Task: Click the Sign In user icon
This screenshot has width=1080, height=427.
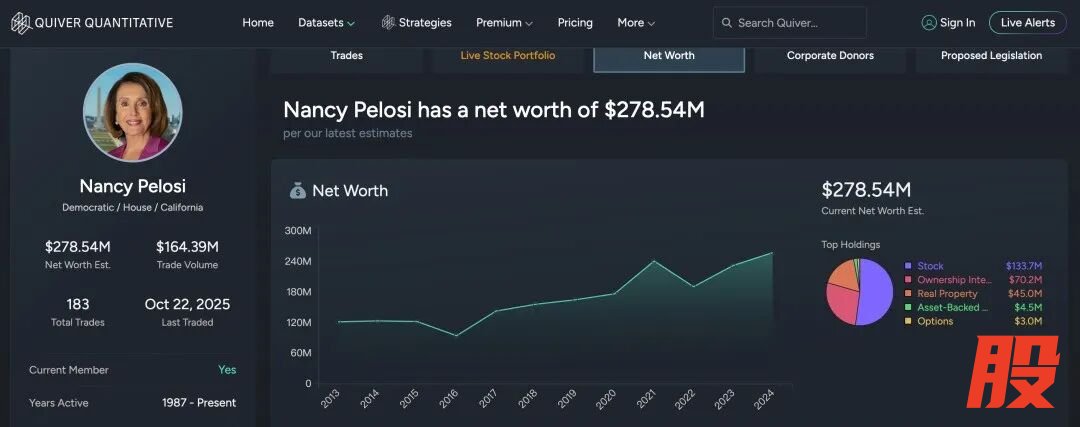Action: coord(929,23)
